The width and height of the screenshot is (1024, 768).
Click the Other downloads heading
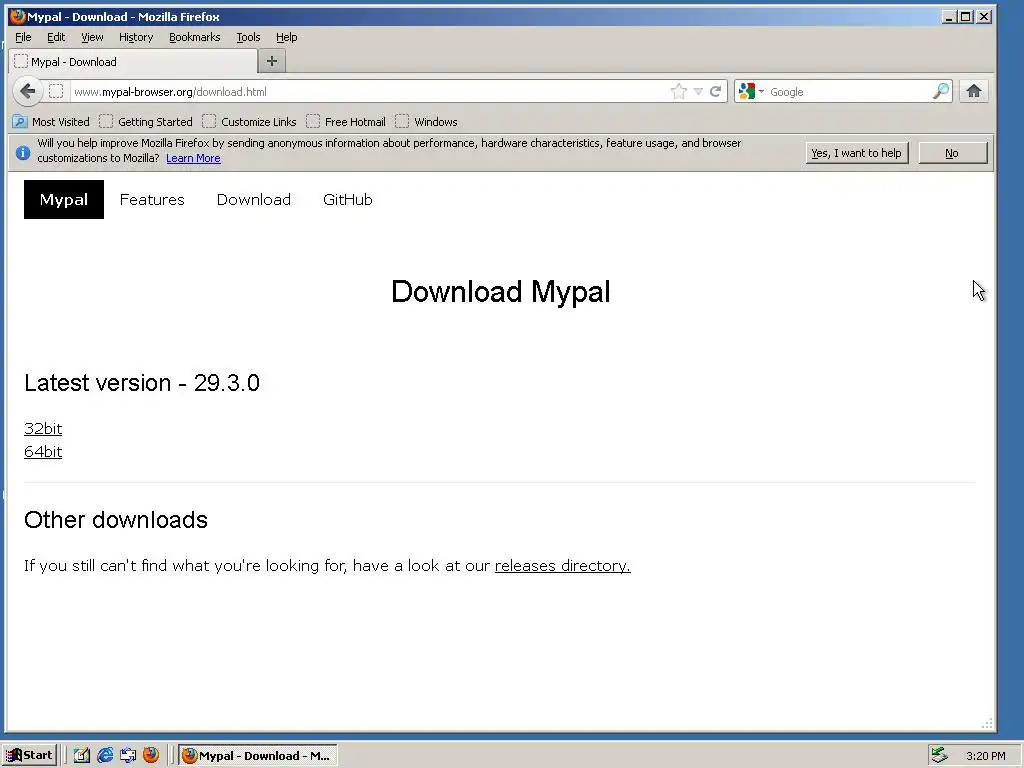[x=116, y=520]
